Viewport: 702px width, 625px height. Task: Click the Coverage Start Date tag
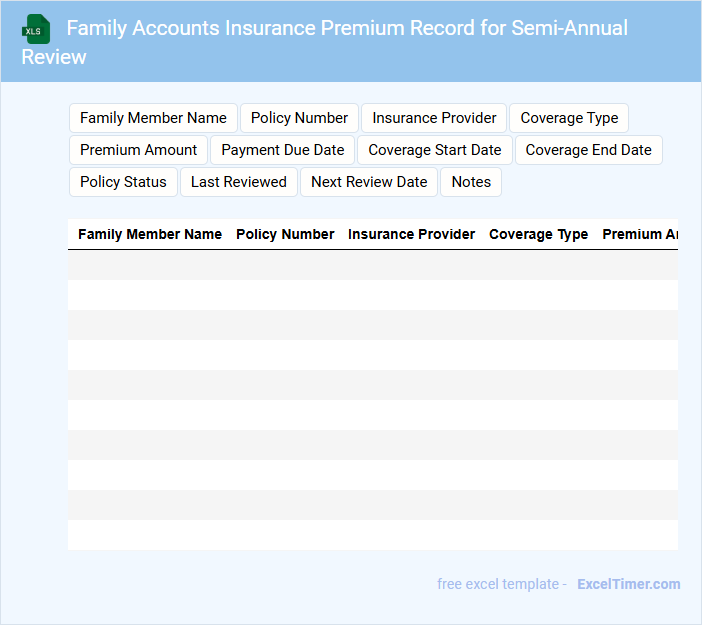point(435,150)
